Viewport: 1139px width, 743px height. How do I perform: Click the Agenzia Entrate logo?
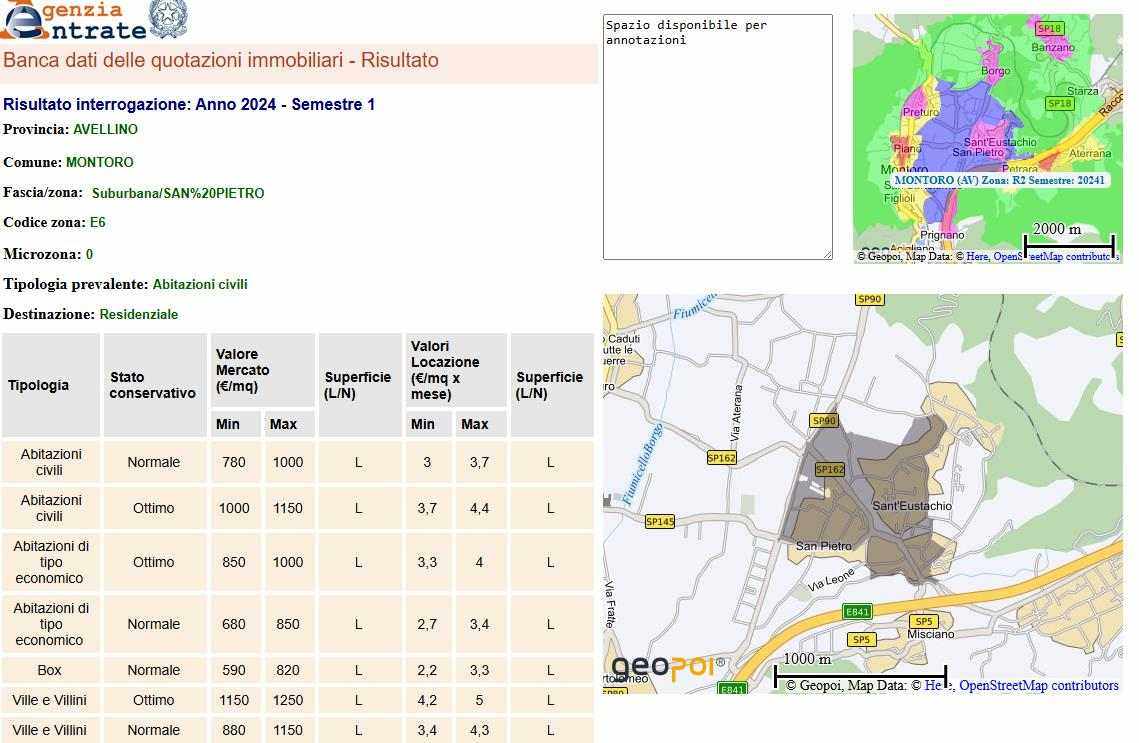(75, 20)
